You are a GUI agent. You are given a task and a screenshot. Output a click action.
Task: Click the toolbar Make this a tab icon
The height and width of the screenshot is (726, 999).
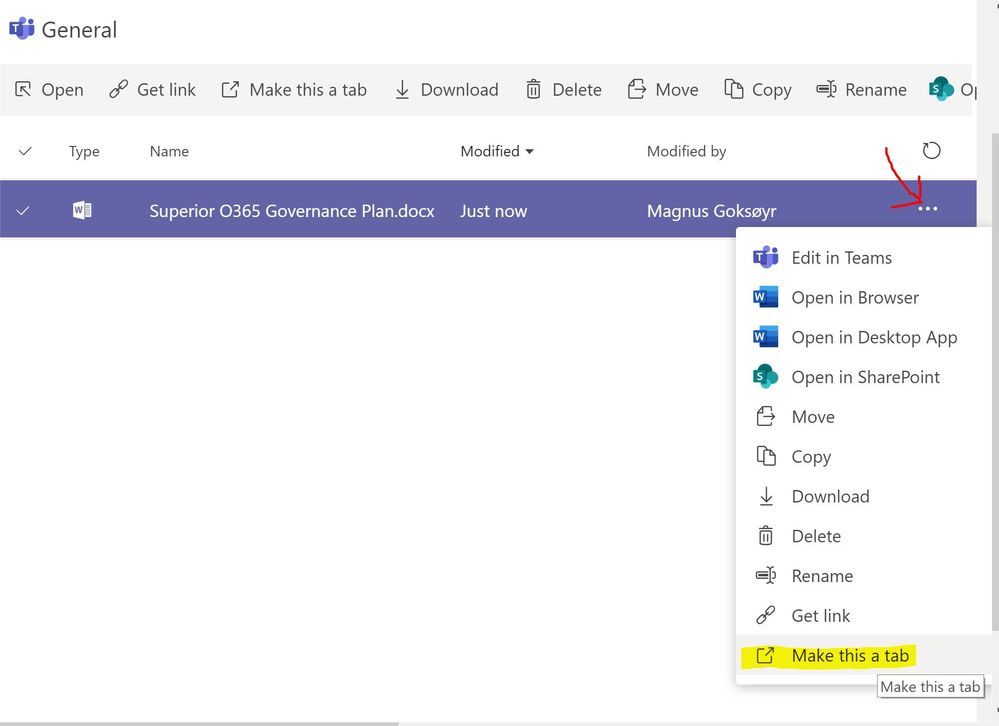pos(230,89)
